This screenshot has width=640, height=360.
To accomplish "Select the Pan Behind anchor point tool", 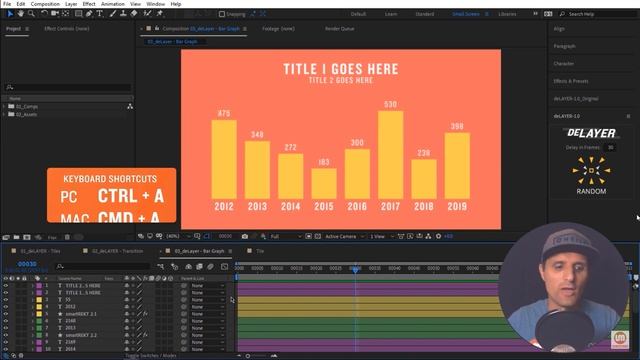I will [x=65, y=14].
